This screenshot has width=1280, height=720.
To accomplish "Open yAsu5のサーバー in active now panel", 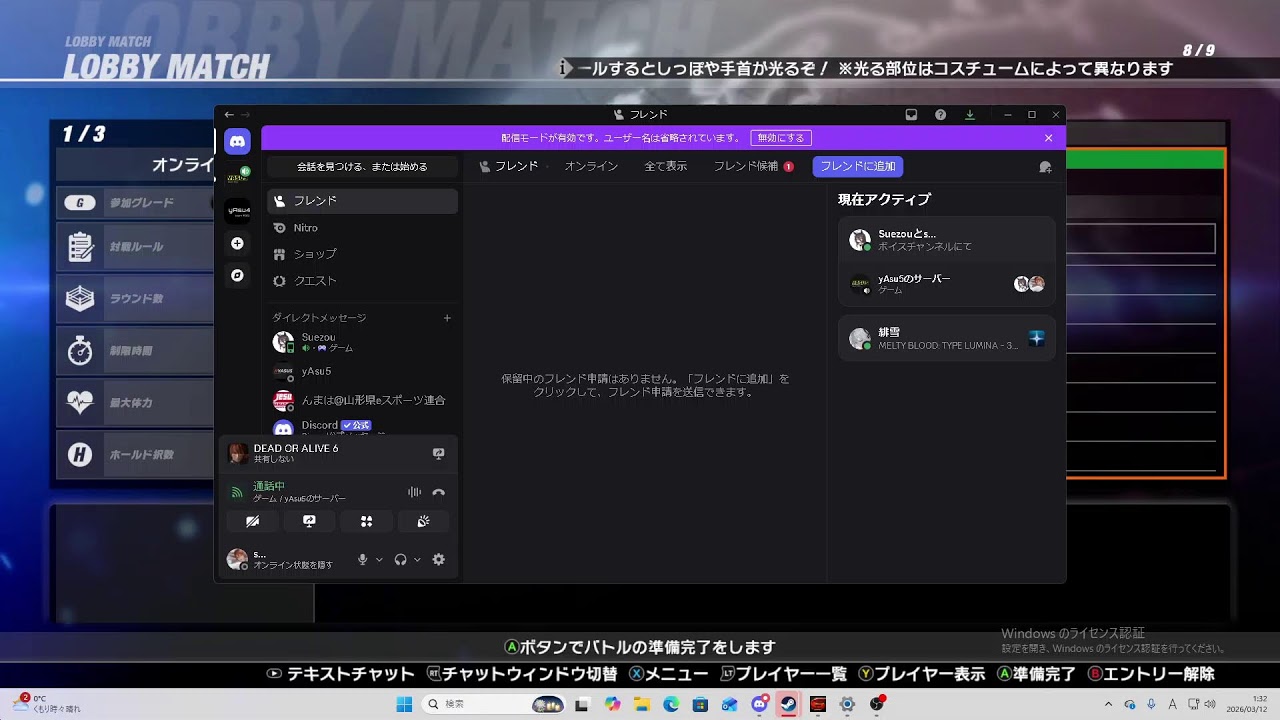I will pos(947,283).
